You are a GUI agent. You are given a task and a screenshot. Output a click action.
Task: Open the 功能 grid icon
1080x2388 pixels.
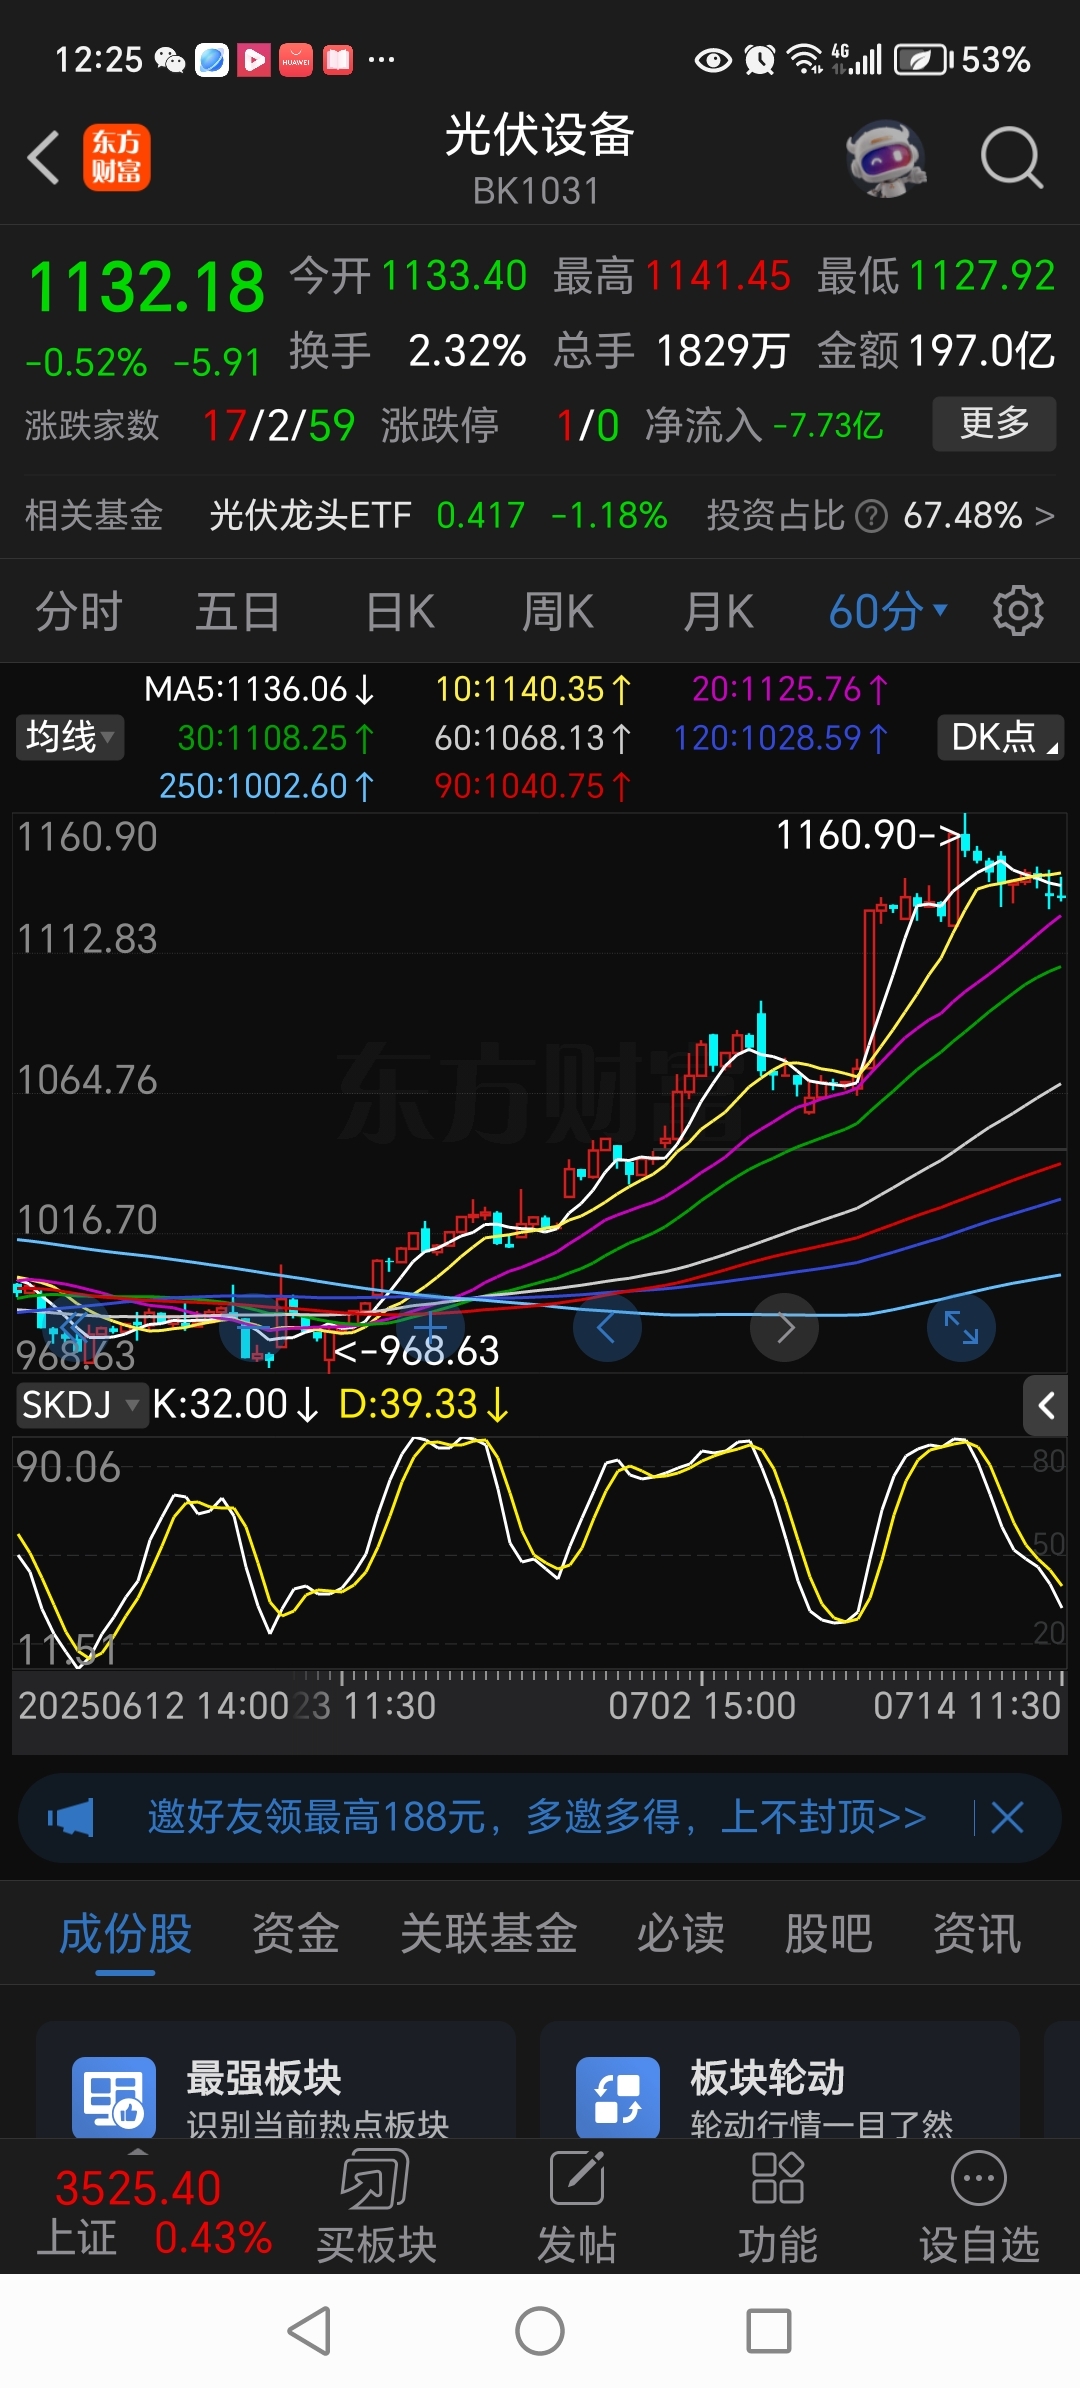778,2178
